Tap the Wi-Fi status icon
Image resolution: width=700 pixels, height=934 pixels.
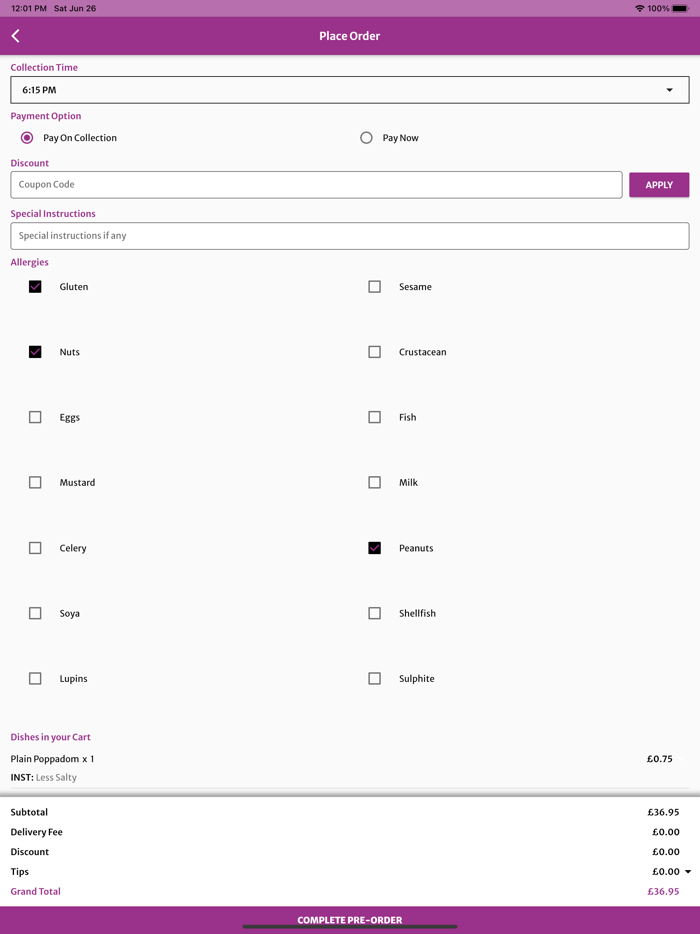point(639,8)
